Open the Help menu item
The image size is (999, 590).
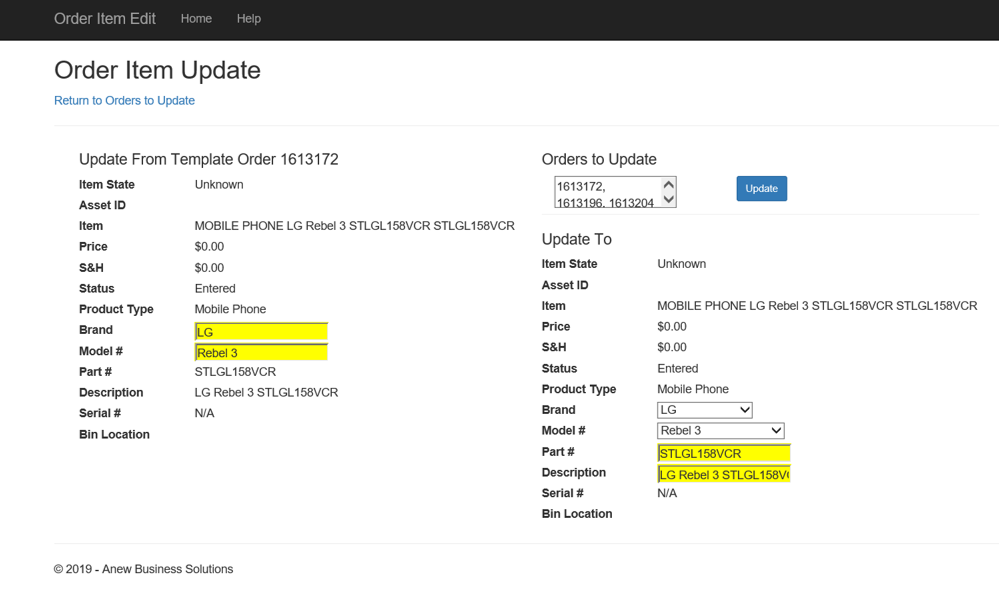click(249, 19)
